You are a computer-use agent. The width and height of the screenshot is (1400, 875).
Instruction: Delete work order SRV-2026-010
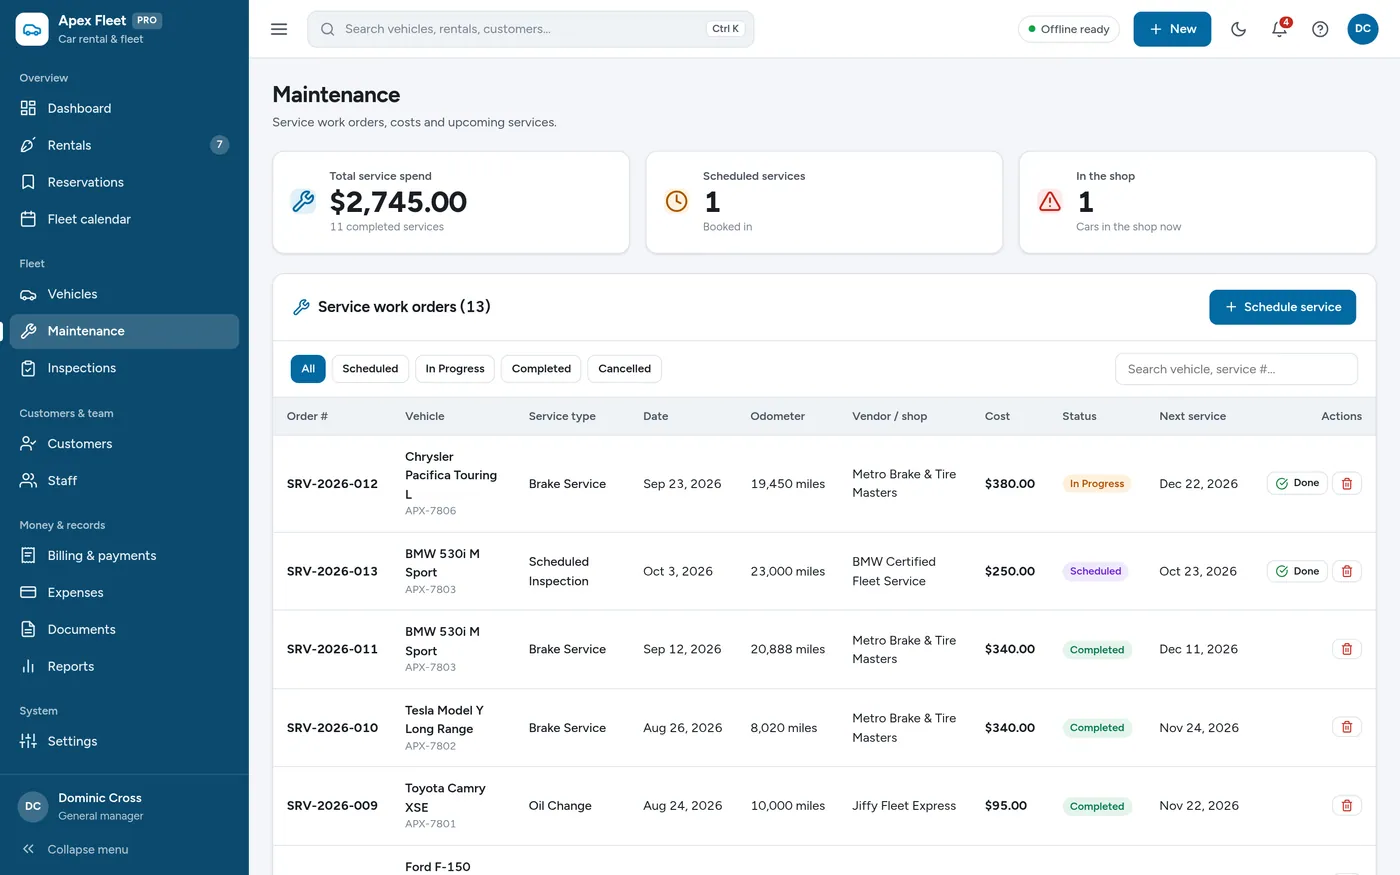1346,727
